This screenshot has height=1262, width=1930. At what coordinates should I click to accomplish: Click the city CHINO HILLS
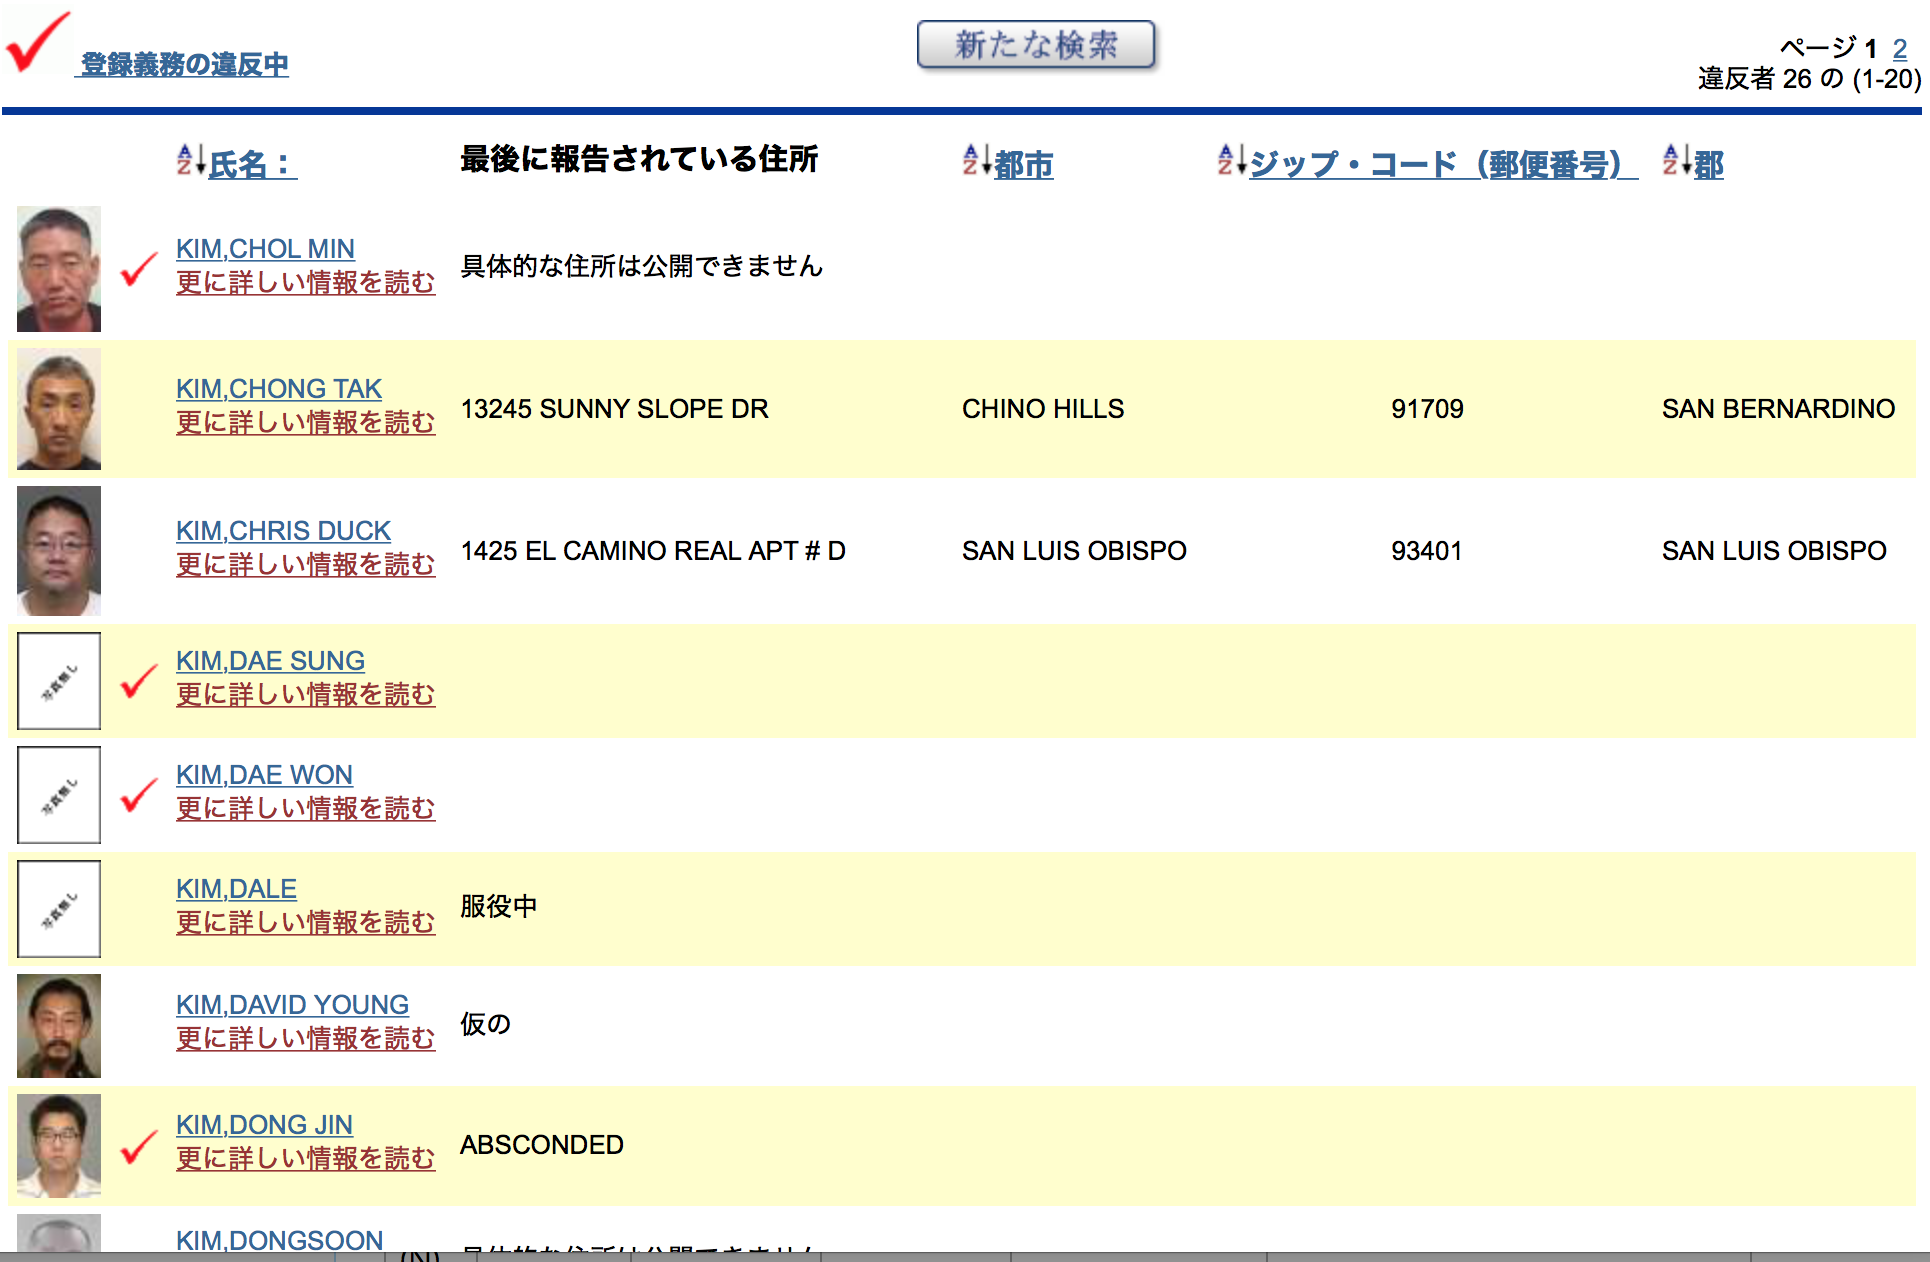[1043, 409]
